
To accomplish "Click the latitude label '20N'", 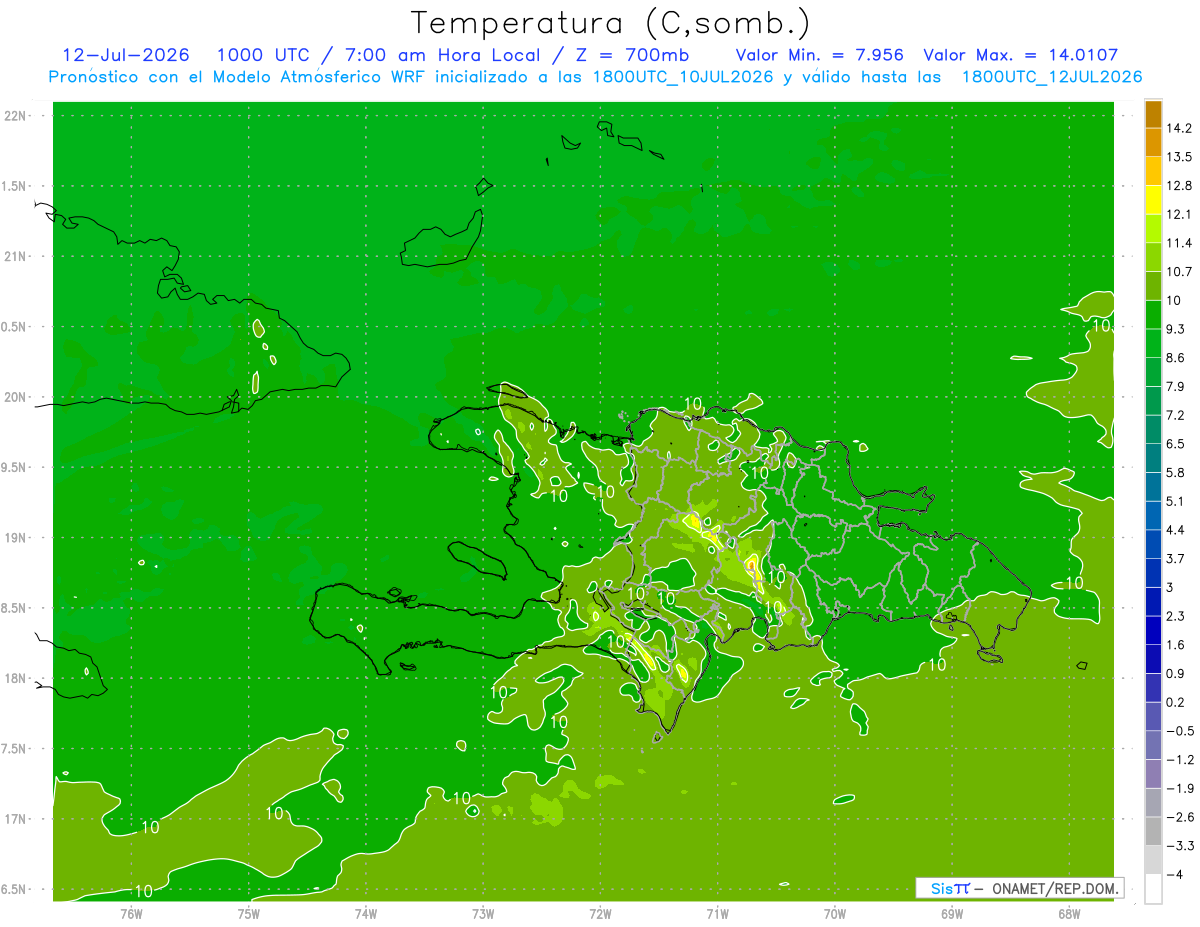I will click(x=16, y=398).
